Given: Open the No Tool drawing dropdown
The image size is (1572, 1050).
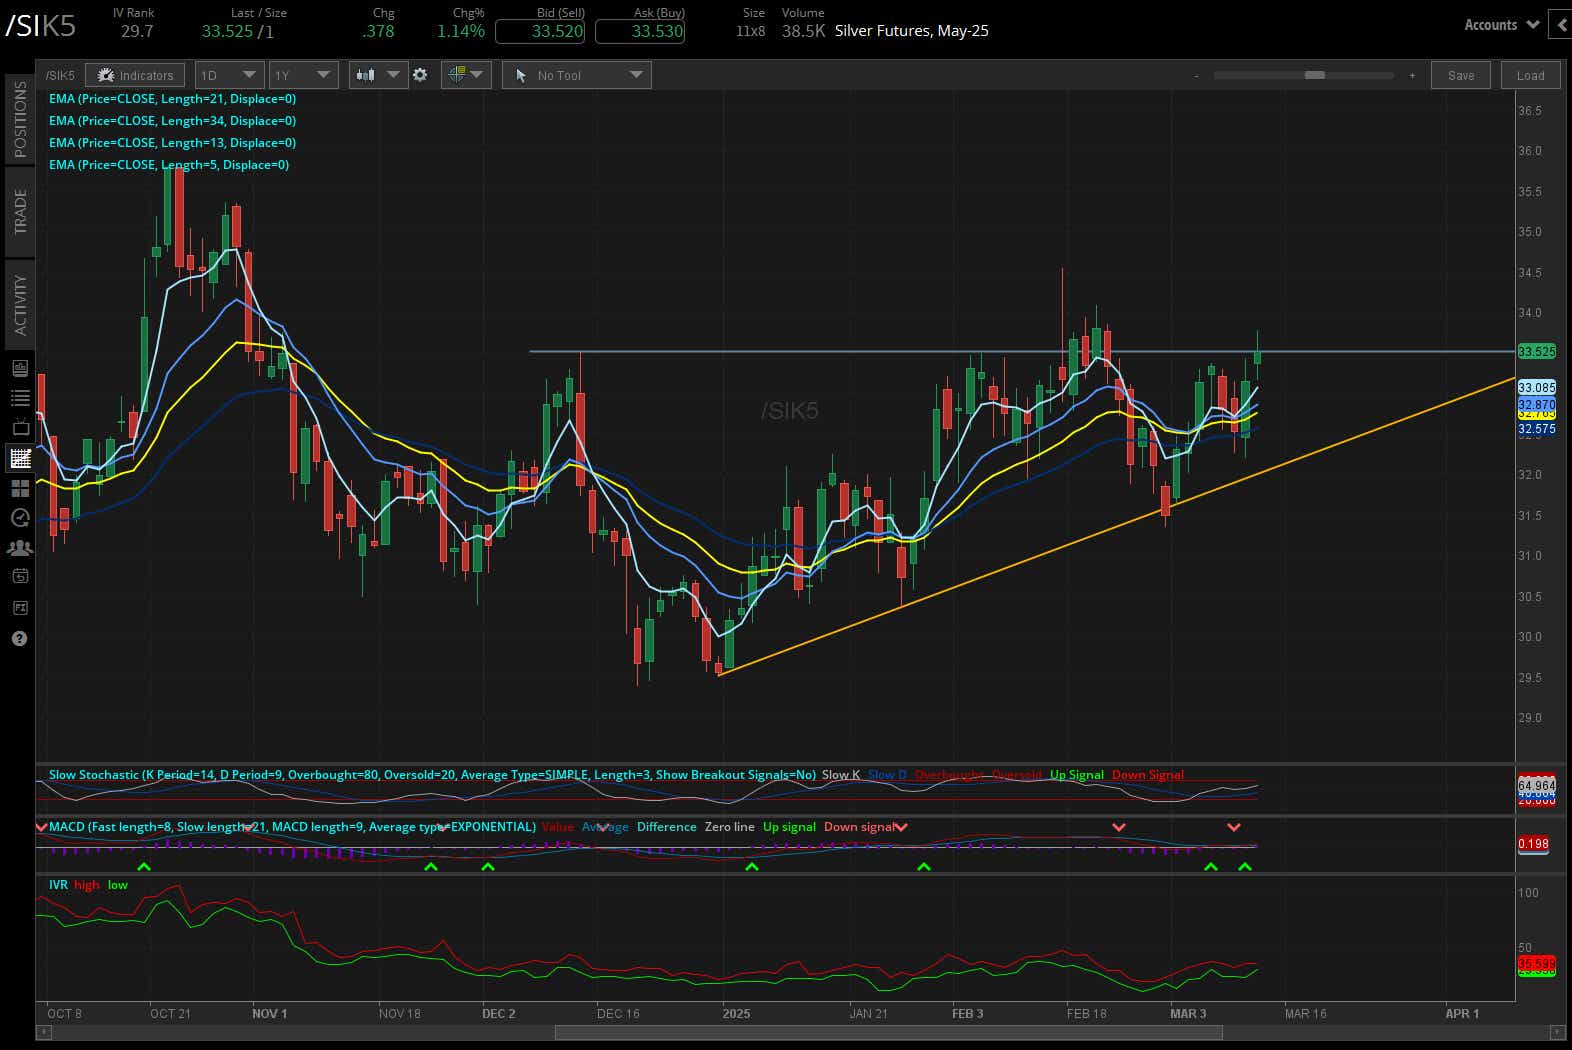Looking at the screenshot, I should 577,75.
